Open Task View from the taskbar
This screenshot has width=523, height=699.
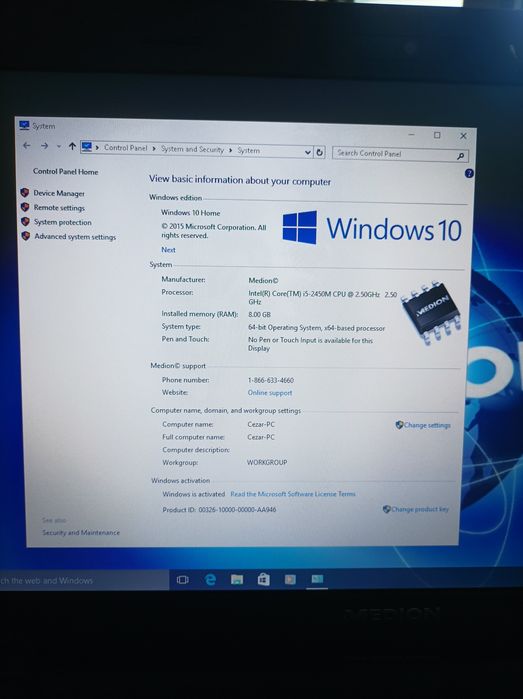tap(182, 580)
